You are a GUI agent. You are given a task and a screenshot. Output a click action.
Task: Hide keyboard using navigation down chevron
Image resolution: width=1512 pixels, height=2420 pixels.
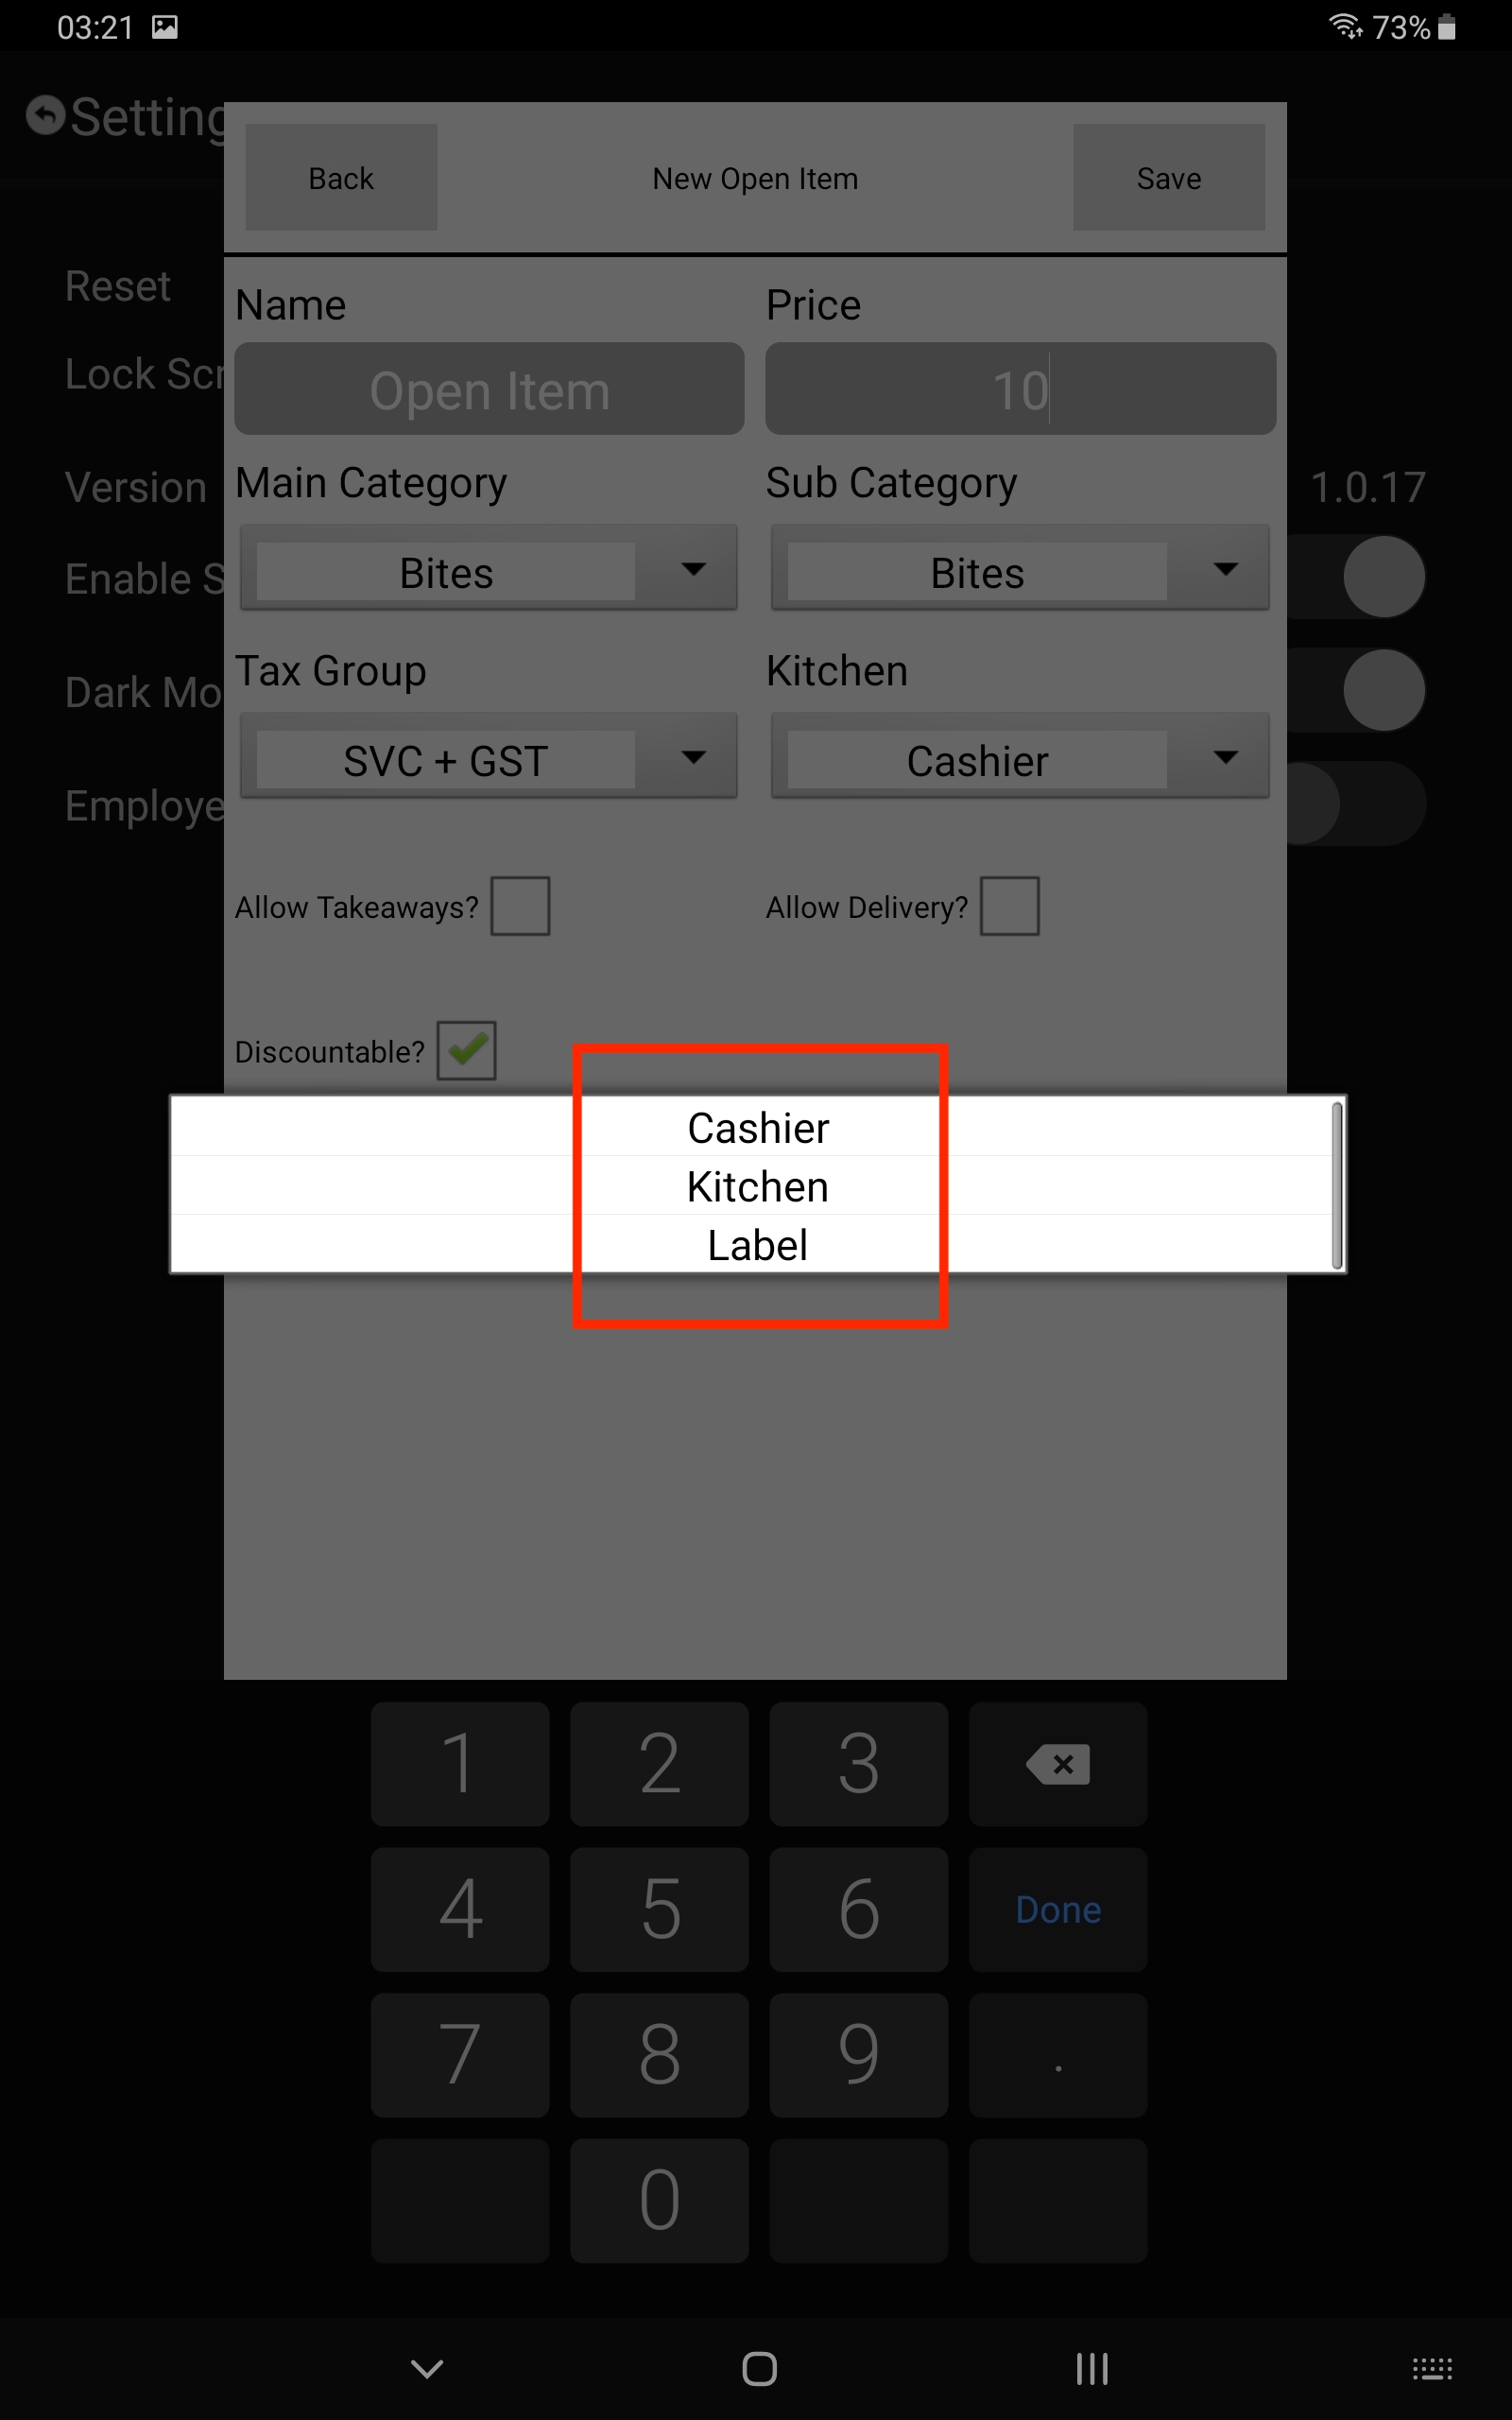pyautogui.click(x=427, y=2368)
